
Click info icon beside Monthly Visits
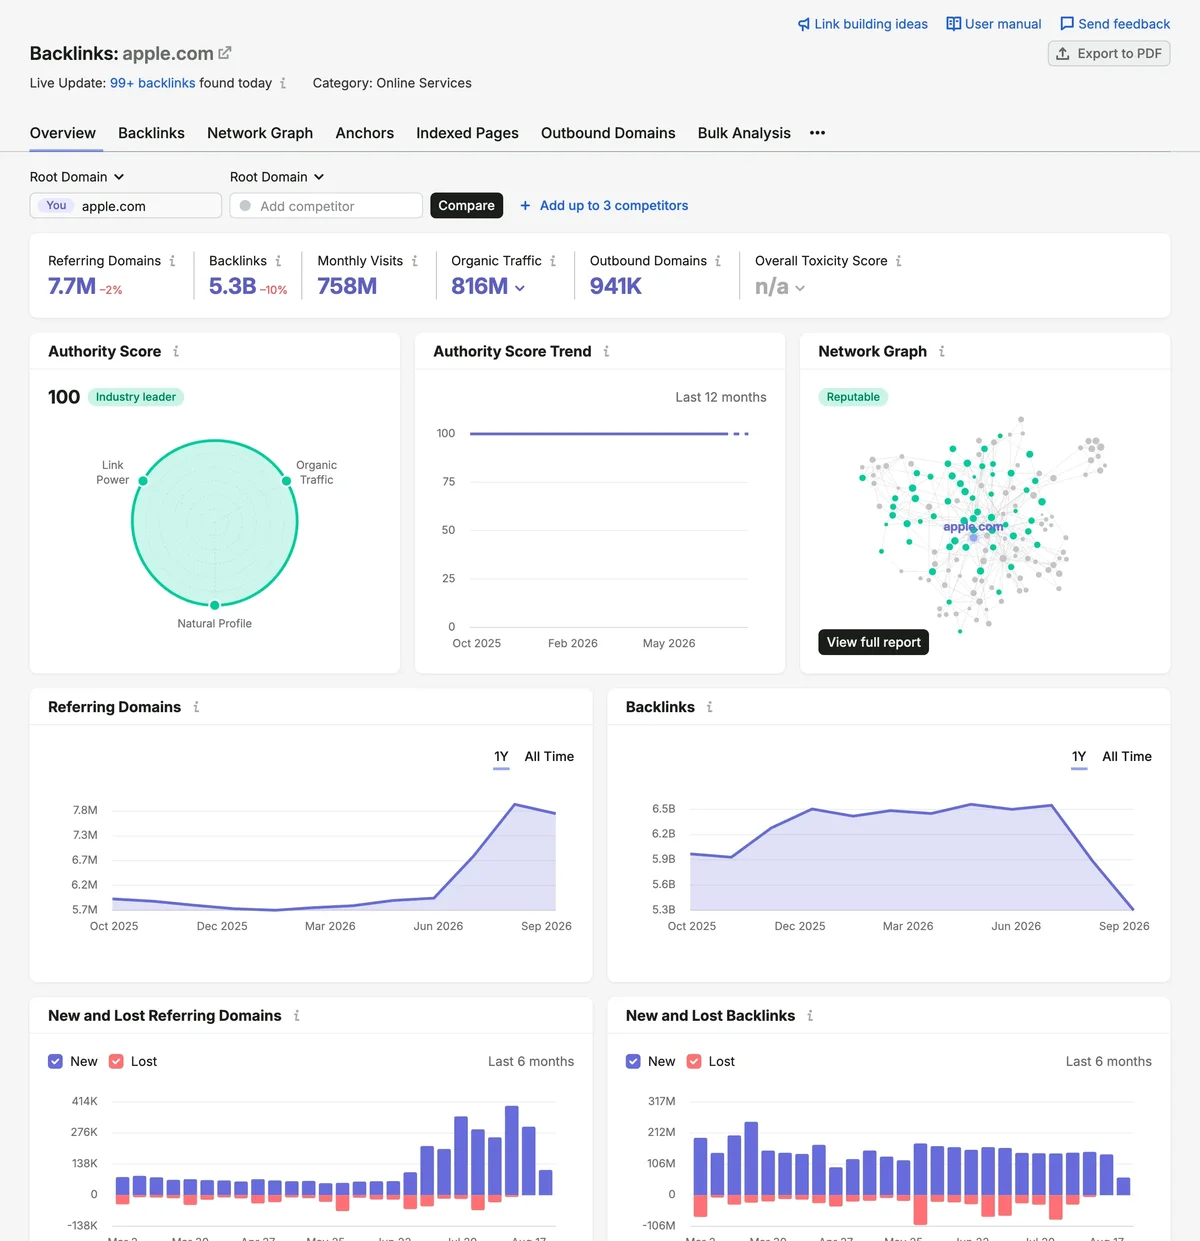click(x=414, y=261)
